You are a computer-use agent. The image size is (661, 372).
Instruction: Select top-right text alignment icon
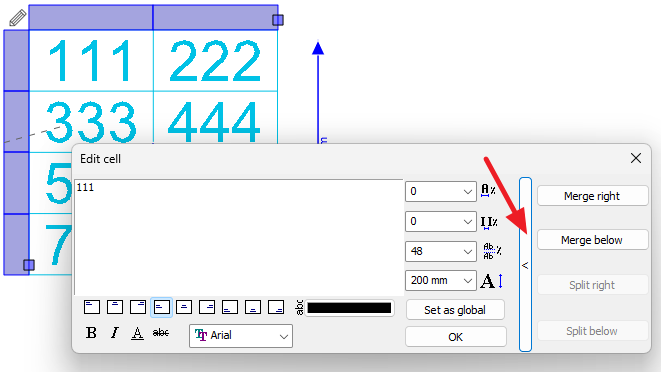coord(138,307)
